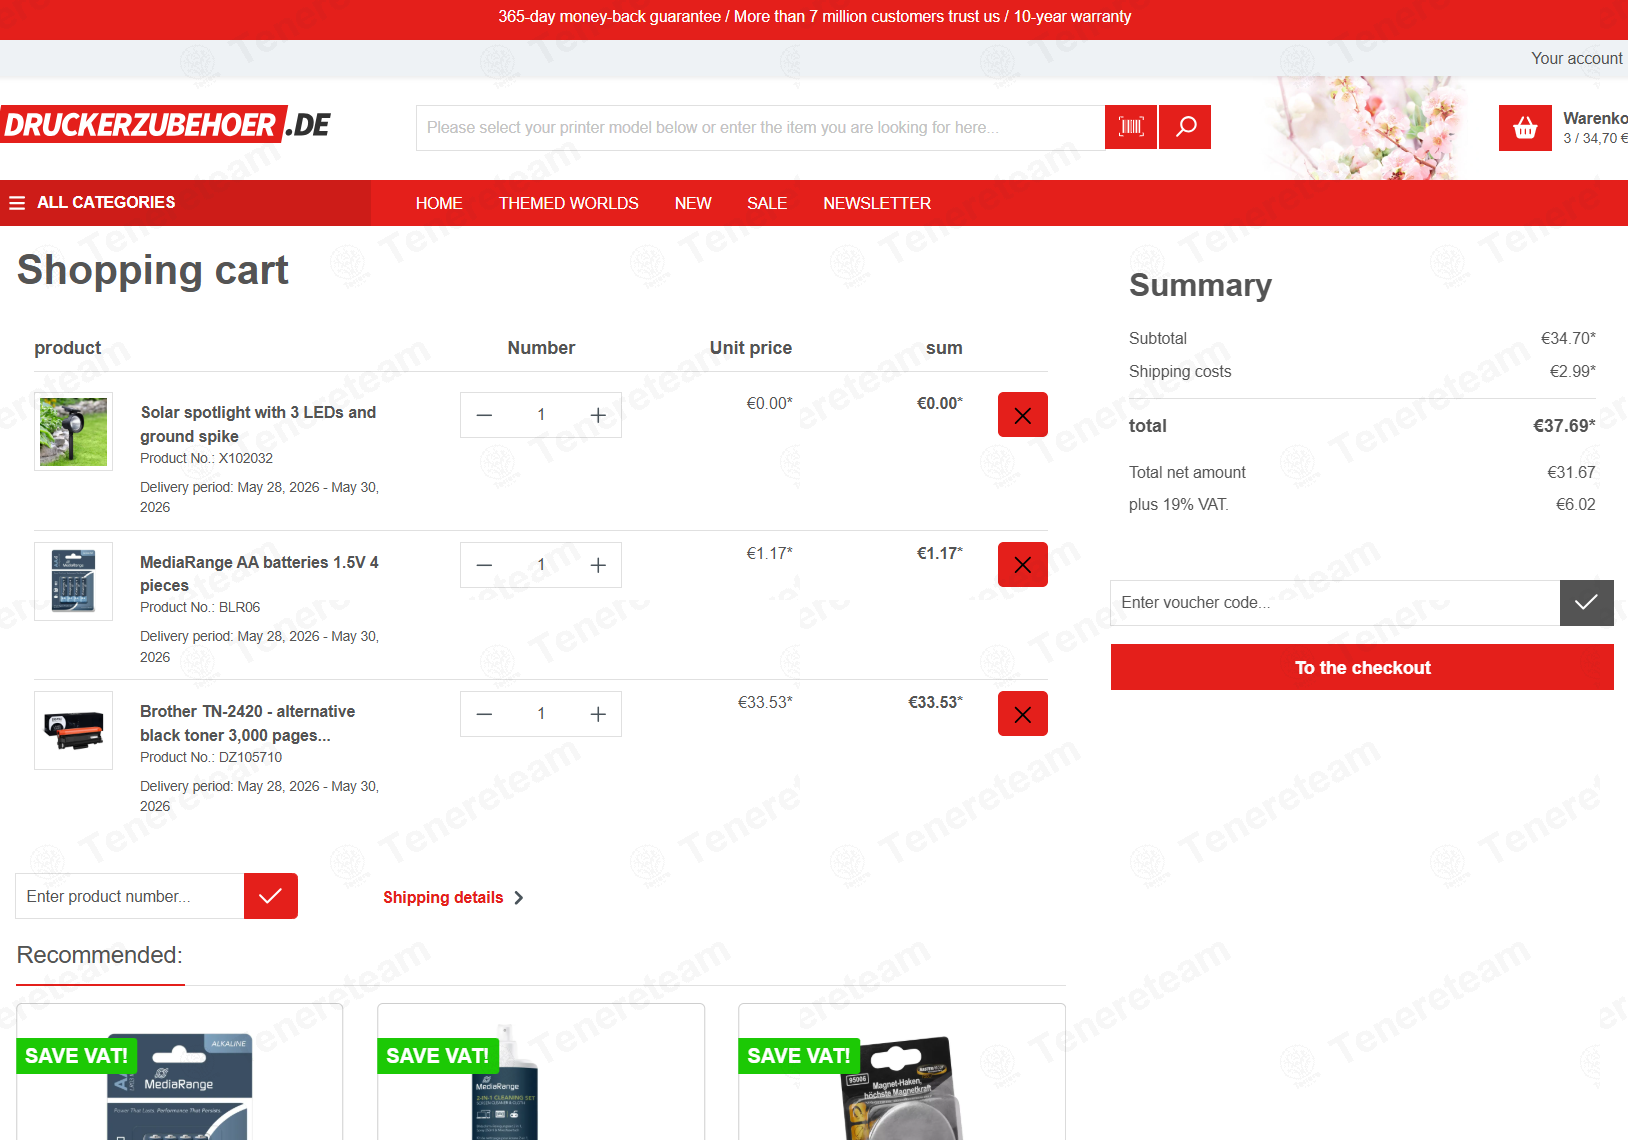Open MediaRange AA batteries product link

click(259, 574)
